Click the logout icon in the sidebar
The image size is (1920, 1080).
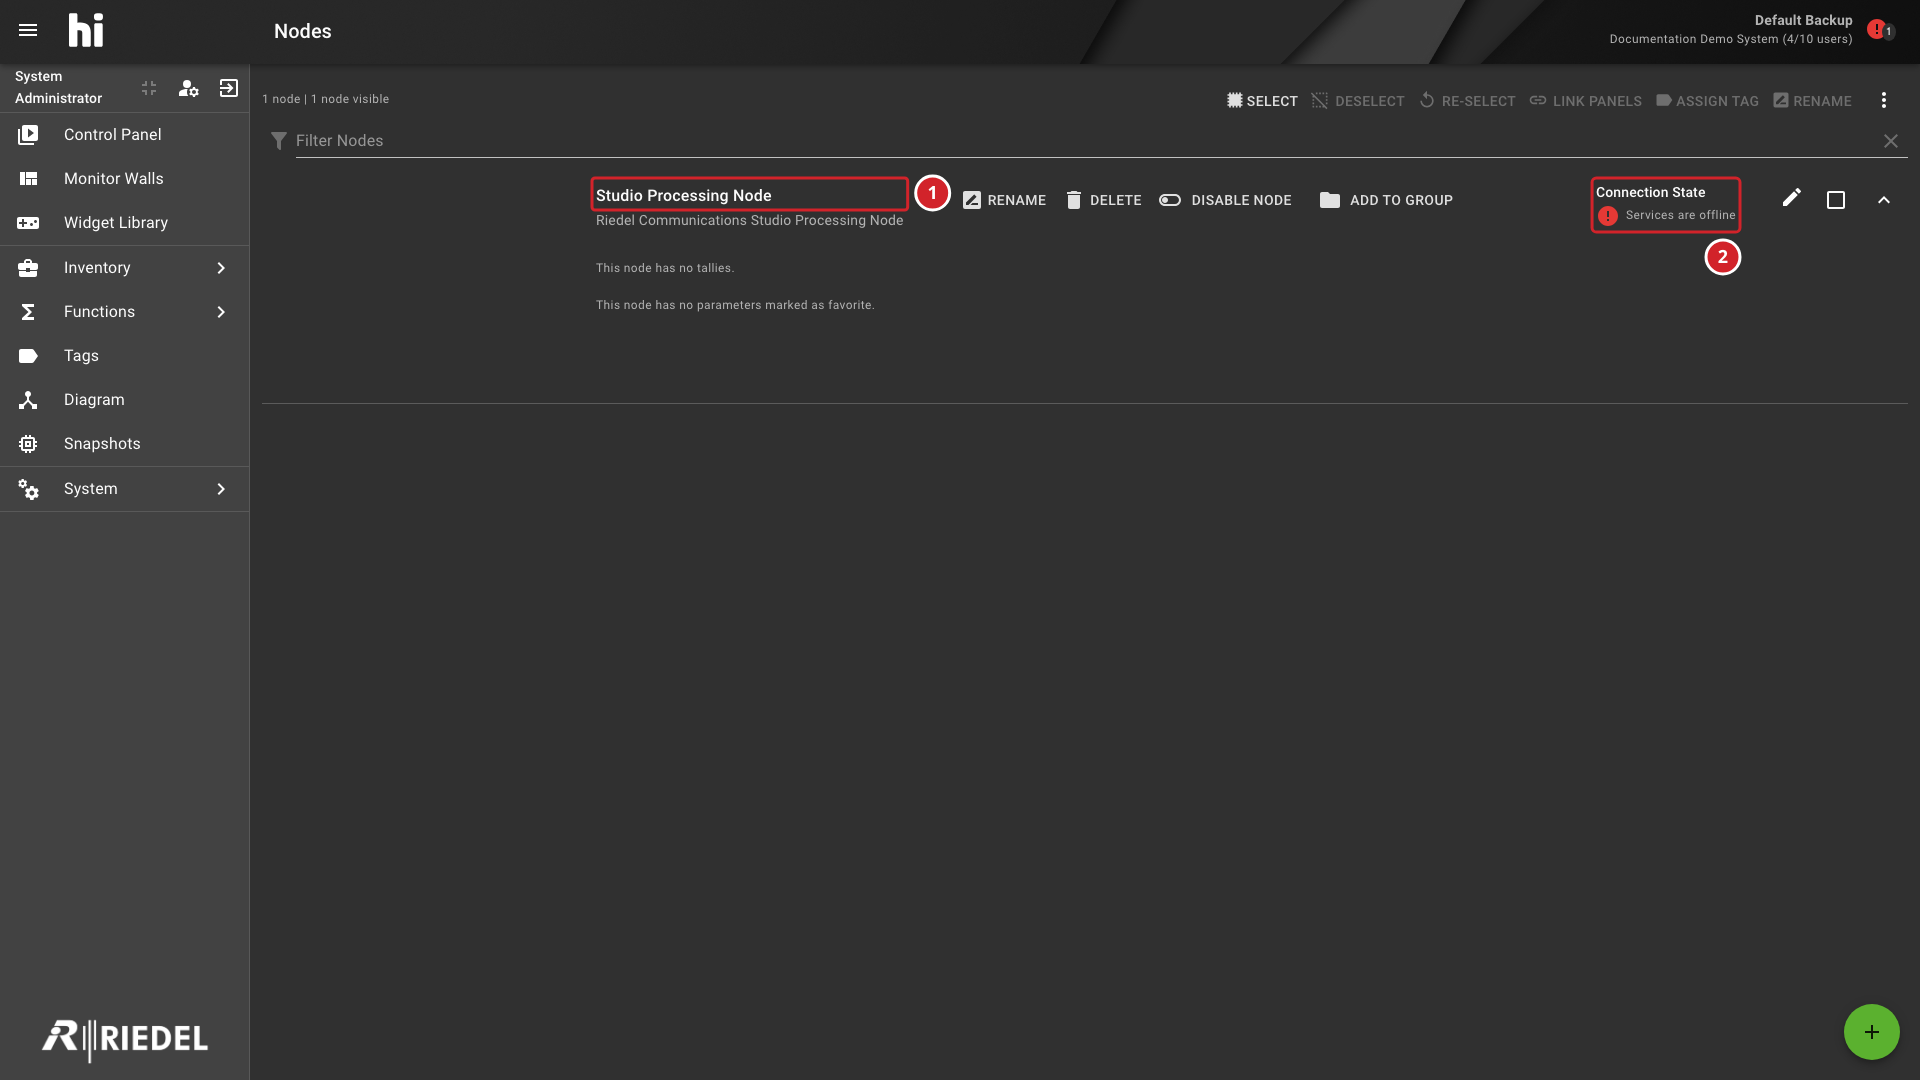(229, 88)
